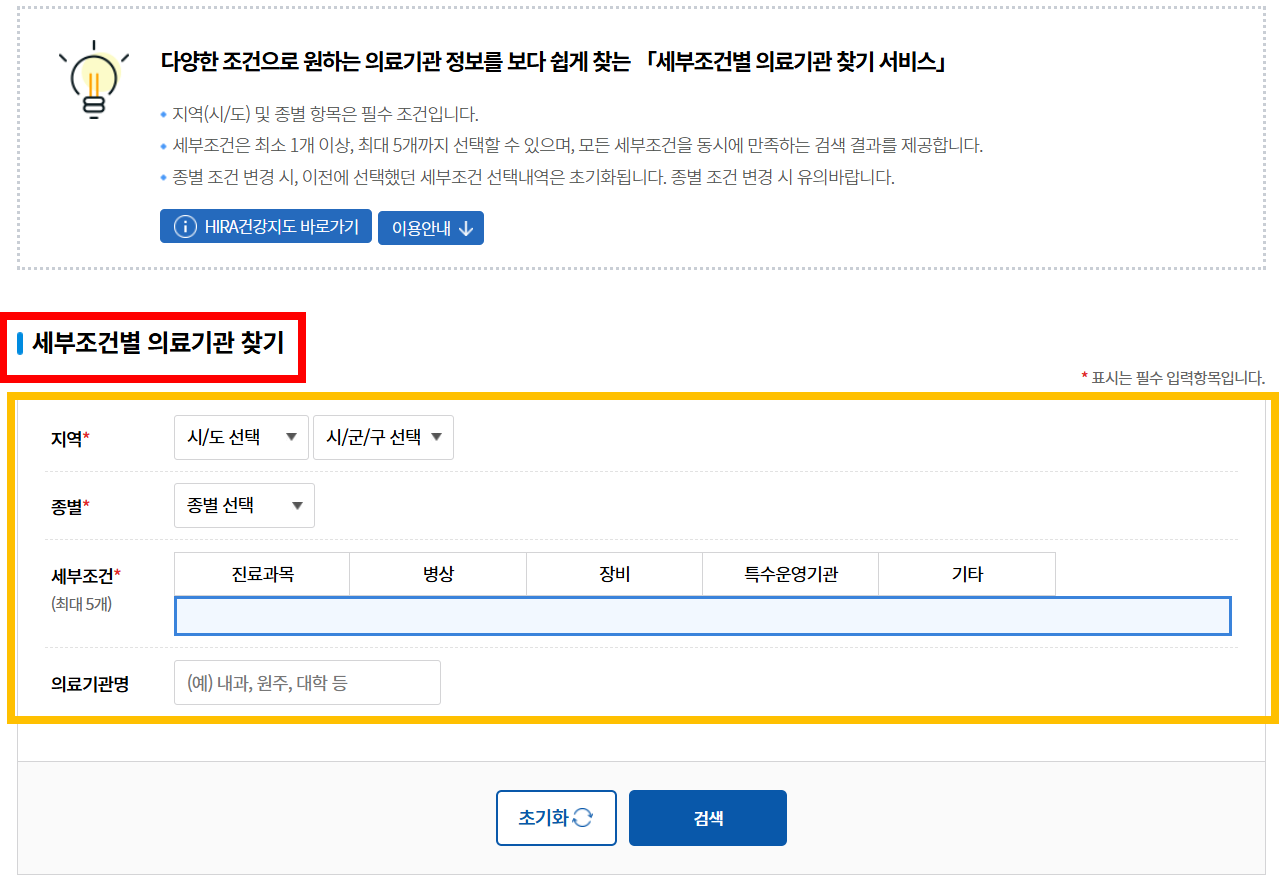Open the 시/도 선택 dropdown

240,437
